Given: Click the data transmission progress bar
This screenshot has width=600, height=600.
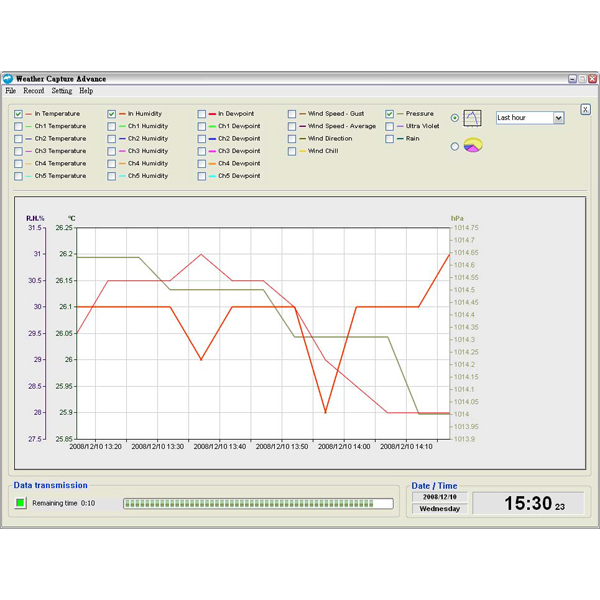Looking at the screenshot, I should (x=258, y=504).
